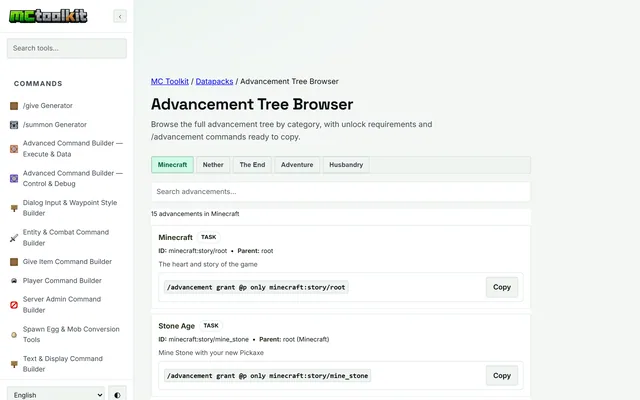The height and width of the screenshot is (400, 640).
Task: Click the Spawn Egg & Mob Conversion egg icon
Action: point(14,334)
